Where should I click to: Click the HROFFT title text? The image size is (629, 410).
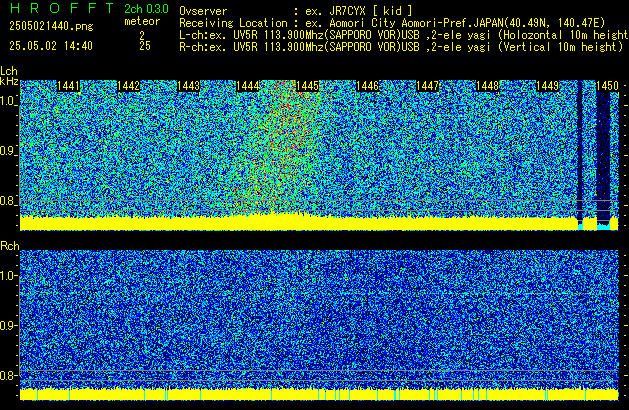tap(62, 8)
